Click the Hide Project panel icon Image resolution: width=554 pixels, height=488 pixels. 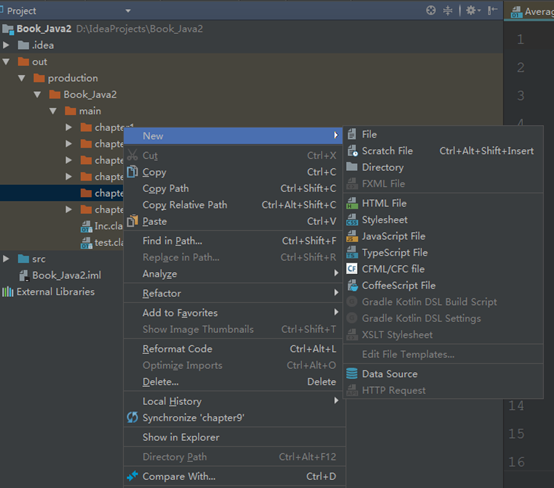(492, 11)
